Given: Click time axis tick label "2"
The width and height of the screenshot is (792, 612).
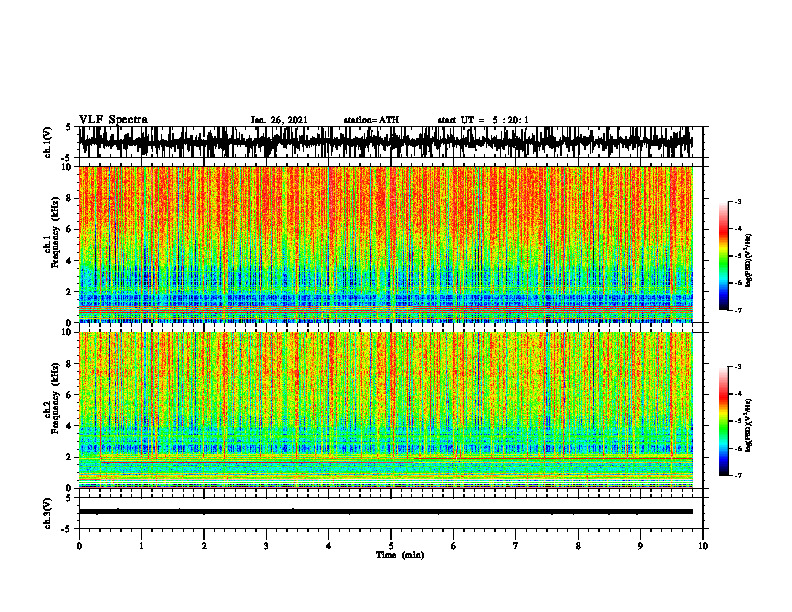Looking at the screenshot, I should coord(204,546).
